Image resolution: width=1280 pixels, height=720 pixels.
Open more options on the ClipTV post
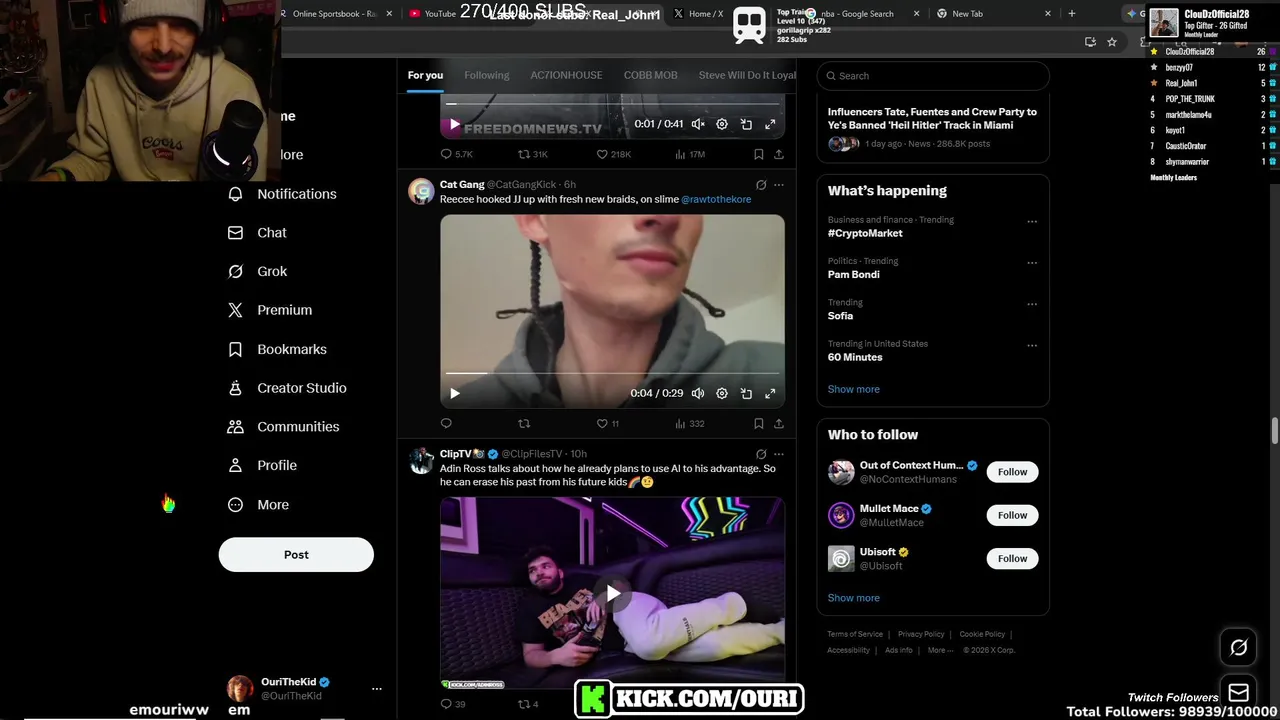(x=779, y=454)
